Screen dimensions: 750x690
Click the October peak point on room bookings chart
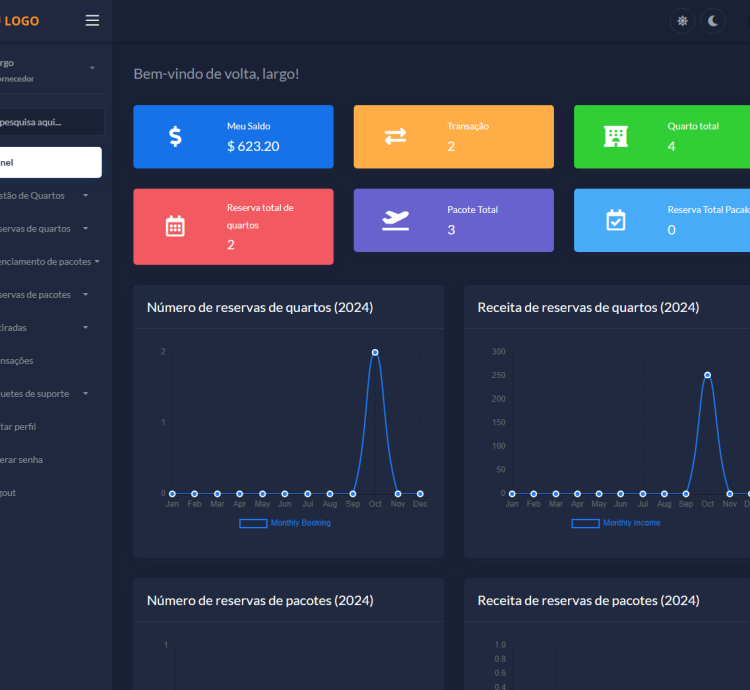click(x=375, y=352)
